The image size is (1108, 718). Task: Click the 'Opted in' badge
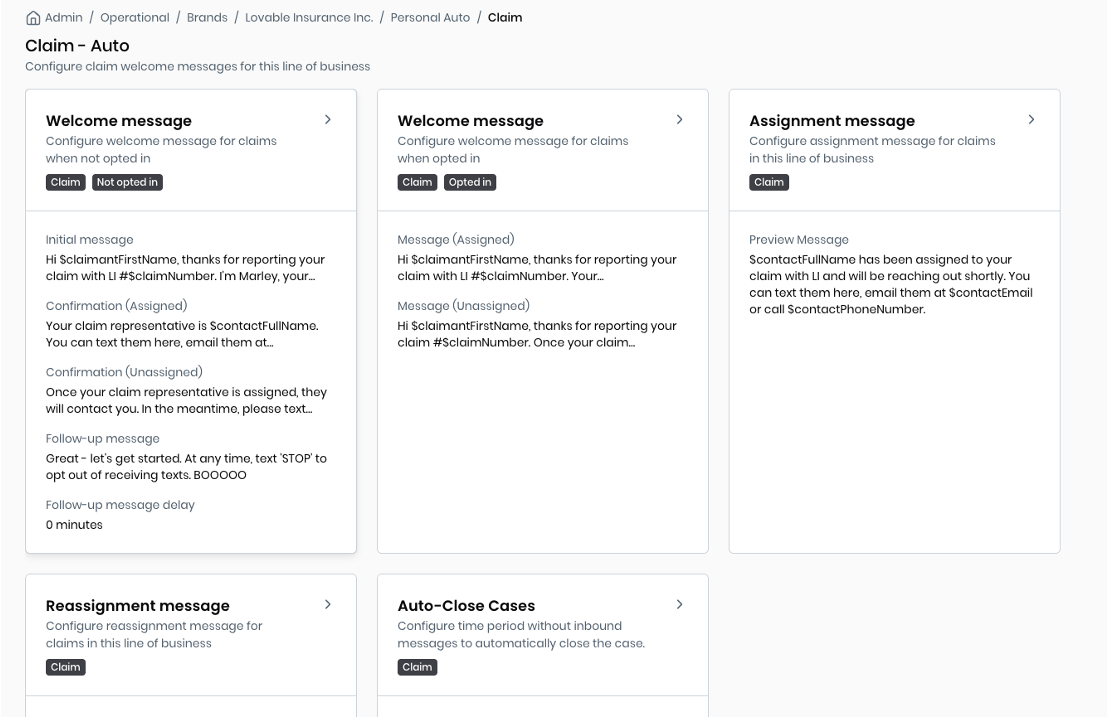click(470, 182)
